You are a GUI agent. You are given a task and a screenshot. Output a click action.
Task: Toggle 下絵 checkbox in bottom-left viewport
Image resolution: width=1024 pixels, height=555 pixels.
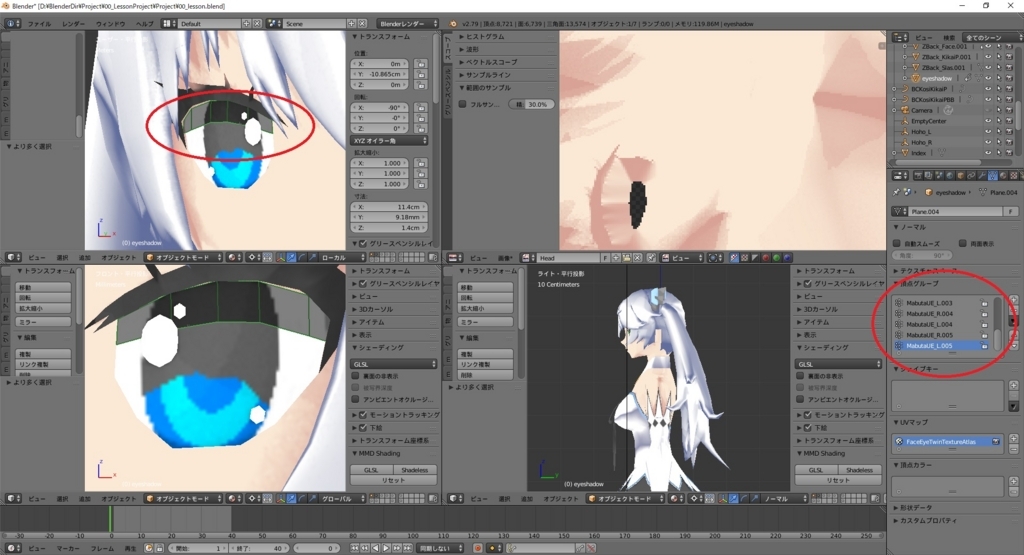[363, 428]
